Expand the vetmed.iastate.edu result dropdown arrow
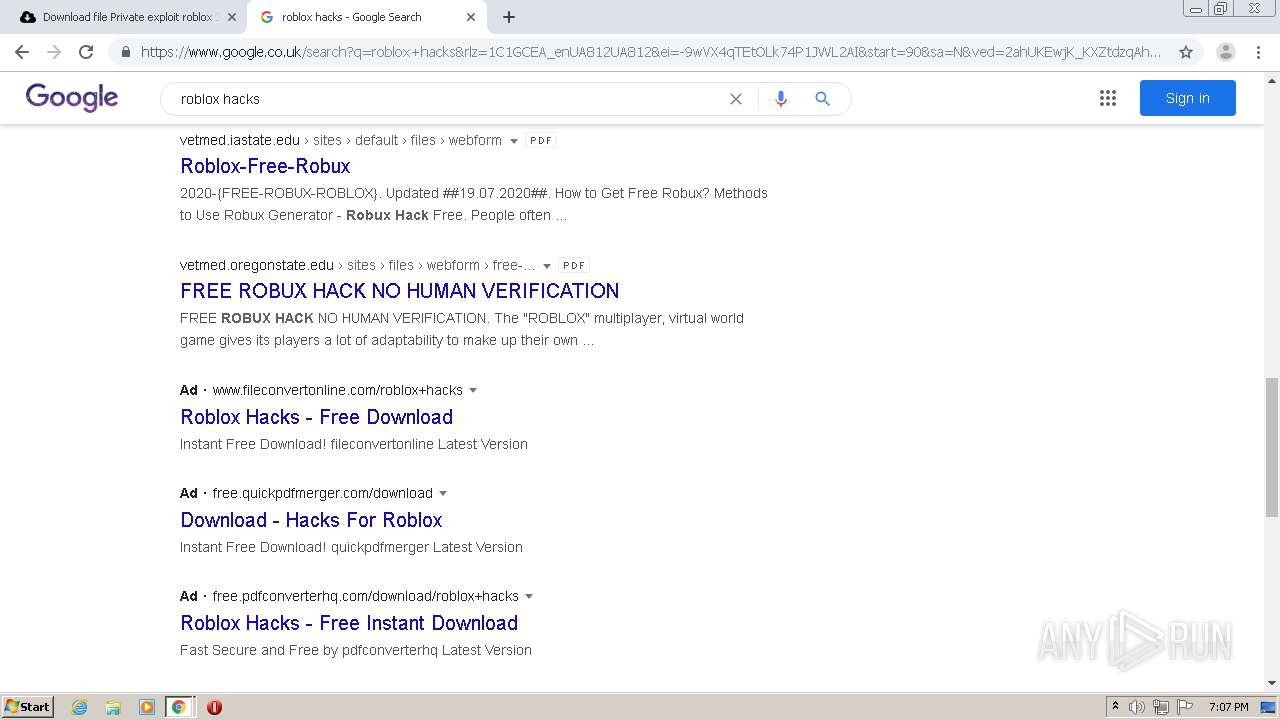 click(x=514, y=141)
